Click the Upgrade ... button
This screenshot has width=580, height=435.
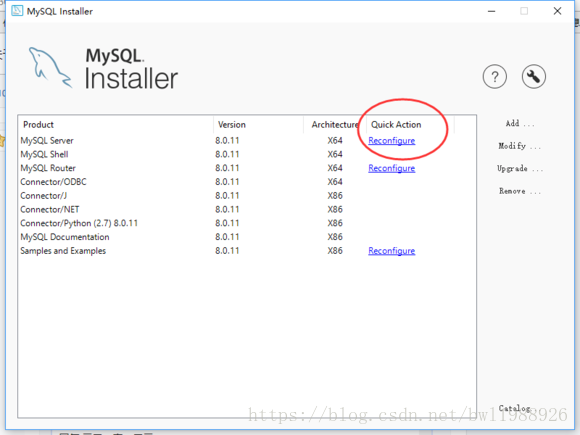(520, 169)
